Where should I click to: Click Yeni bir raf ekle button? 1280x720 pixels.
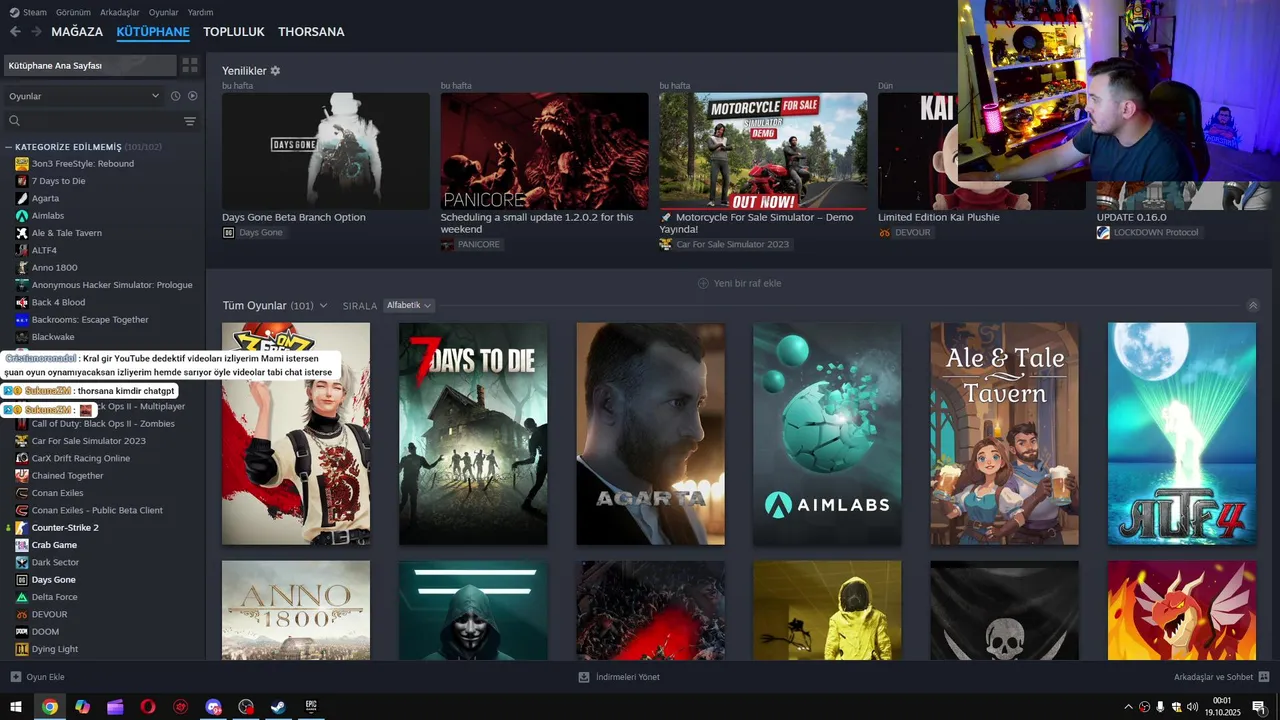[x=739, y=283]
